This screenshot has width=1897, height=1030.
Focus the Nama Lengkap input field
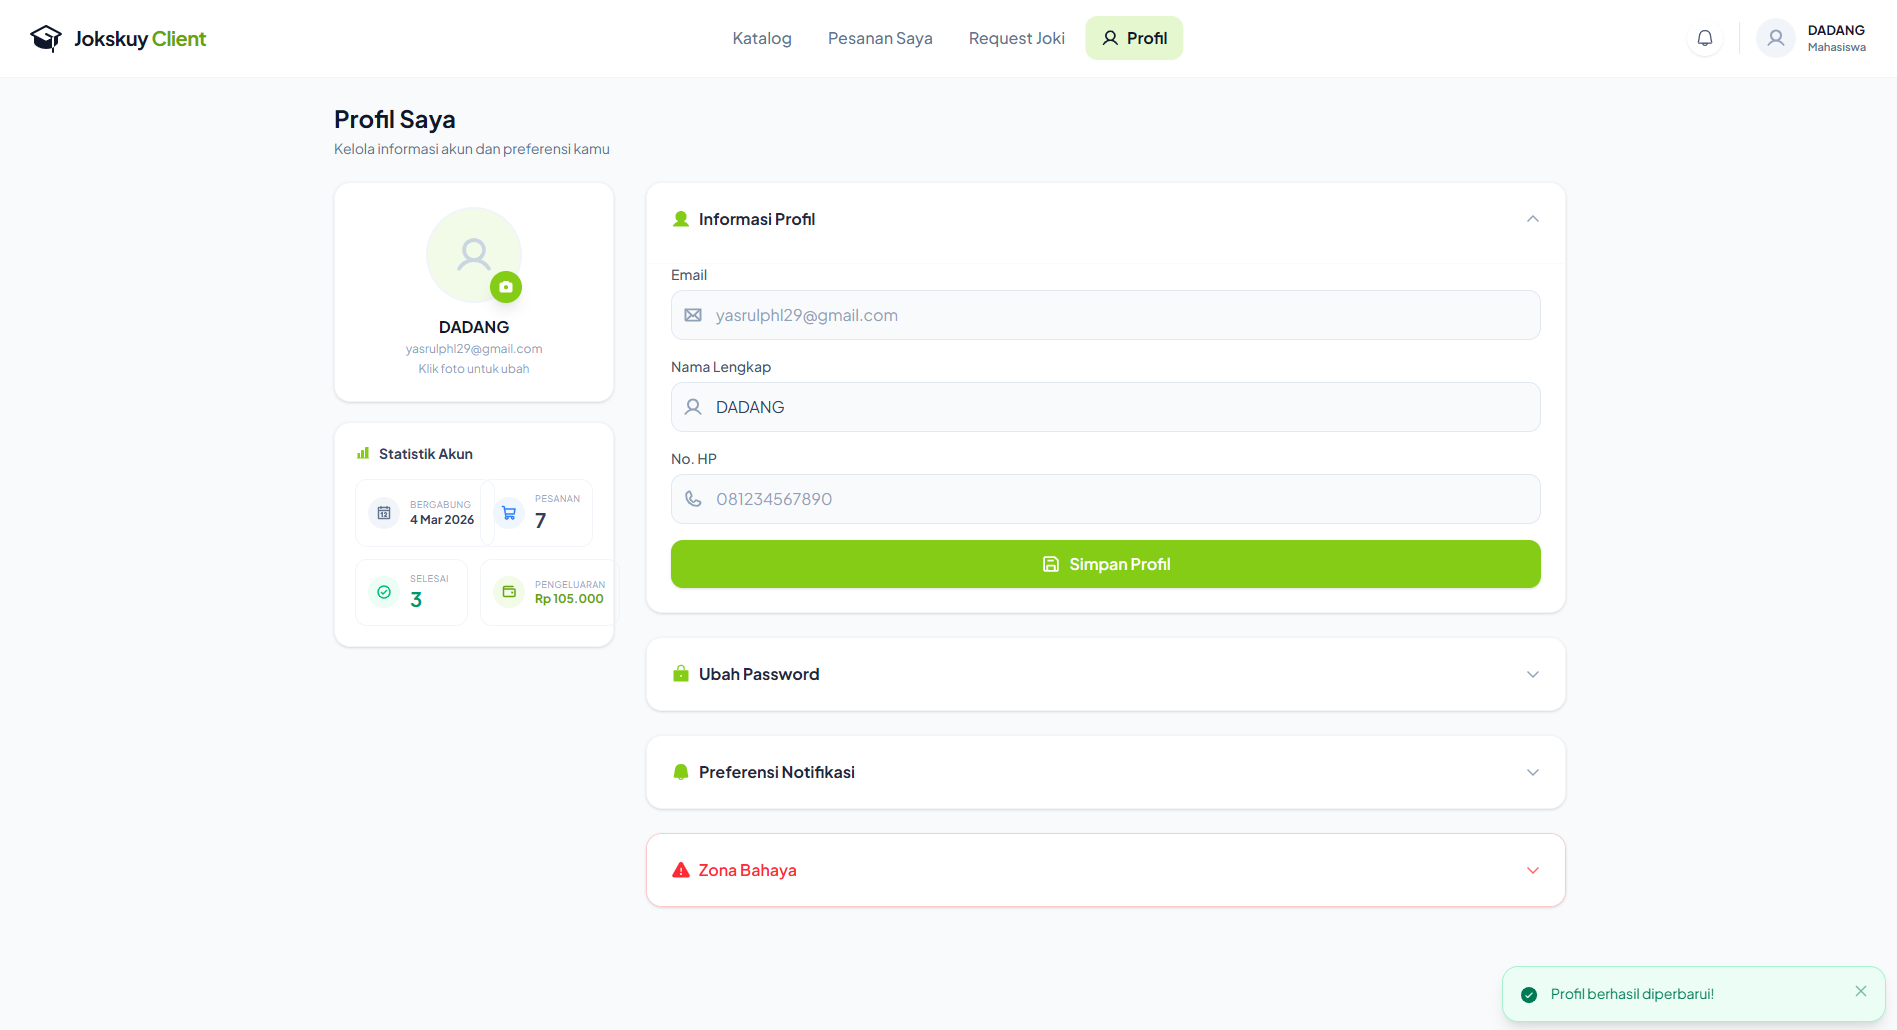click(x=1106, y=407)
